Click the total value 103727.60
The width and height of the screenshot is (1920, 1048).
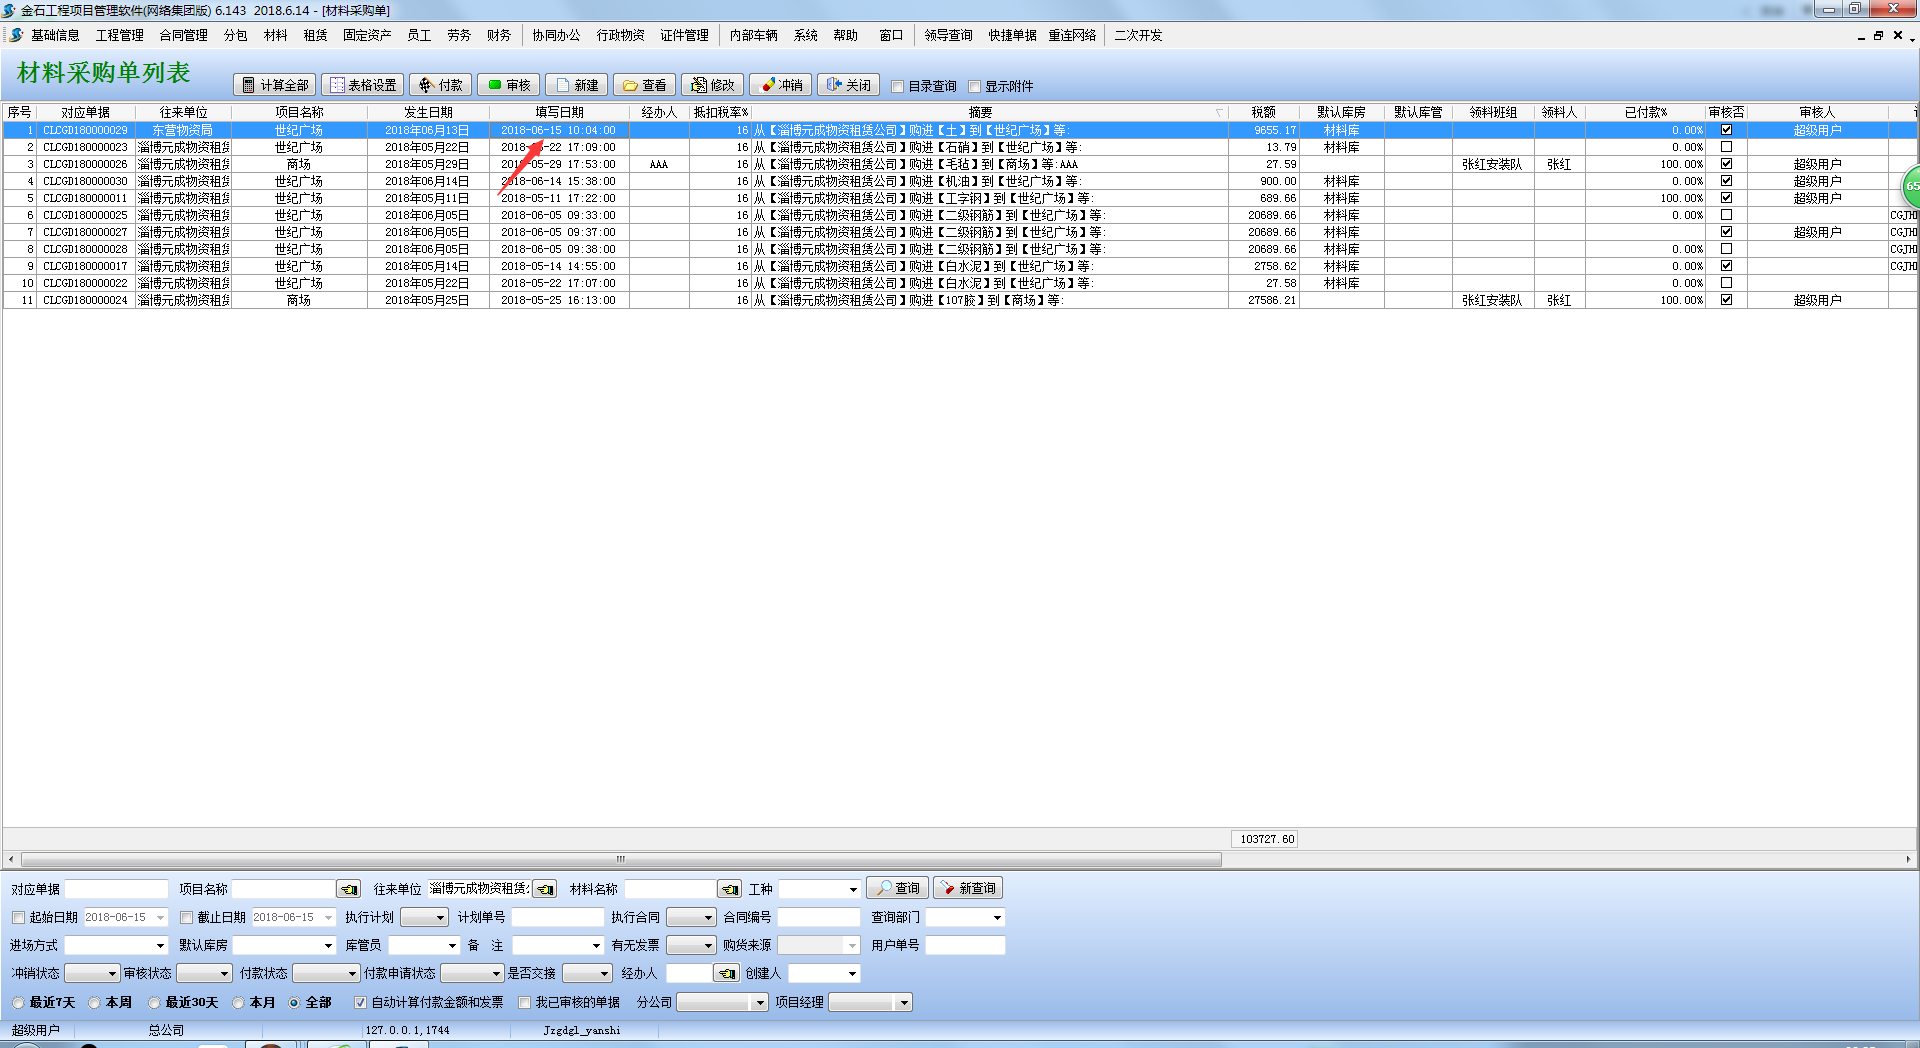point(1266,839)
